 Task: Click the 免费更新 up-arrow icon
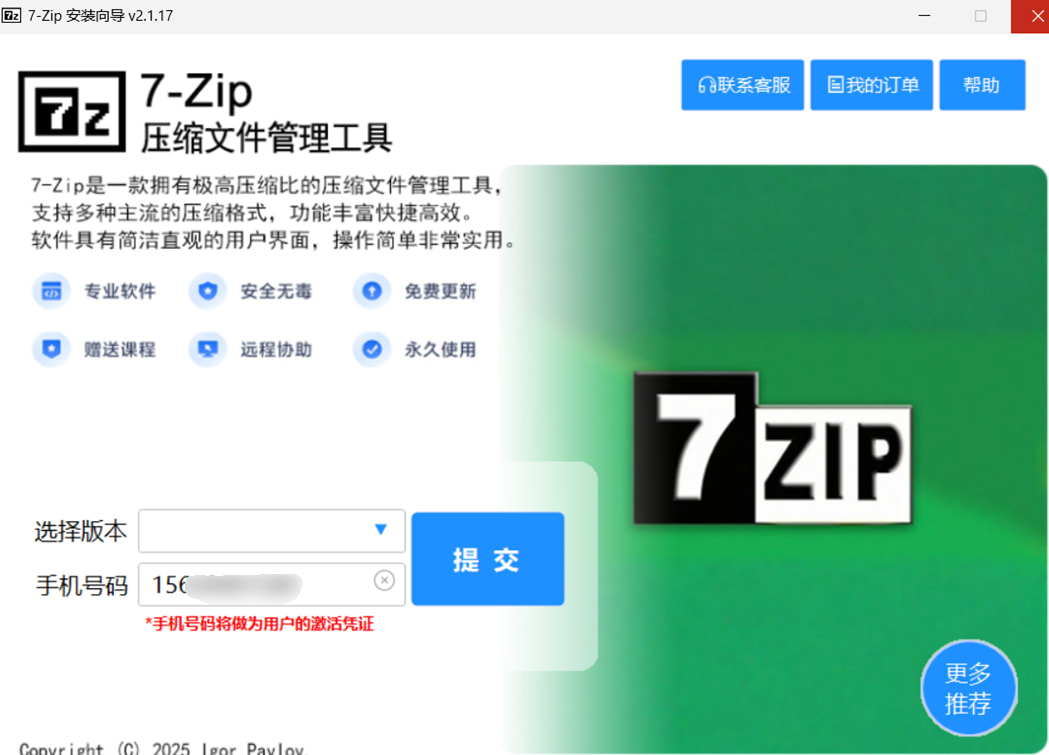tap(372, 292)
